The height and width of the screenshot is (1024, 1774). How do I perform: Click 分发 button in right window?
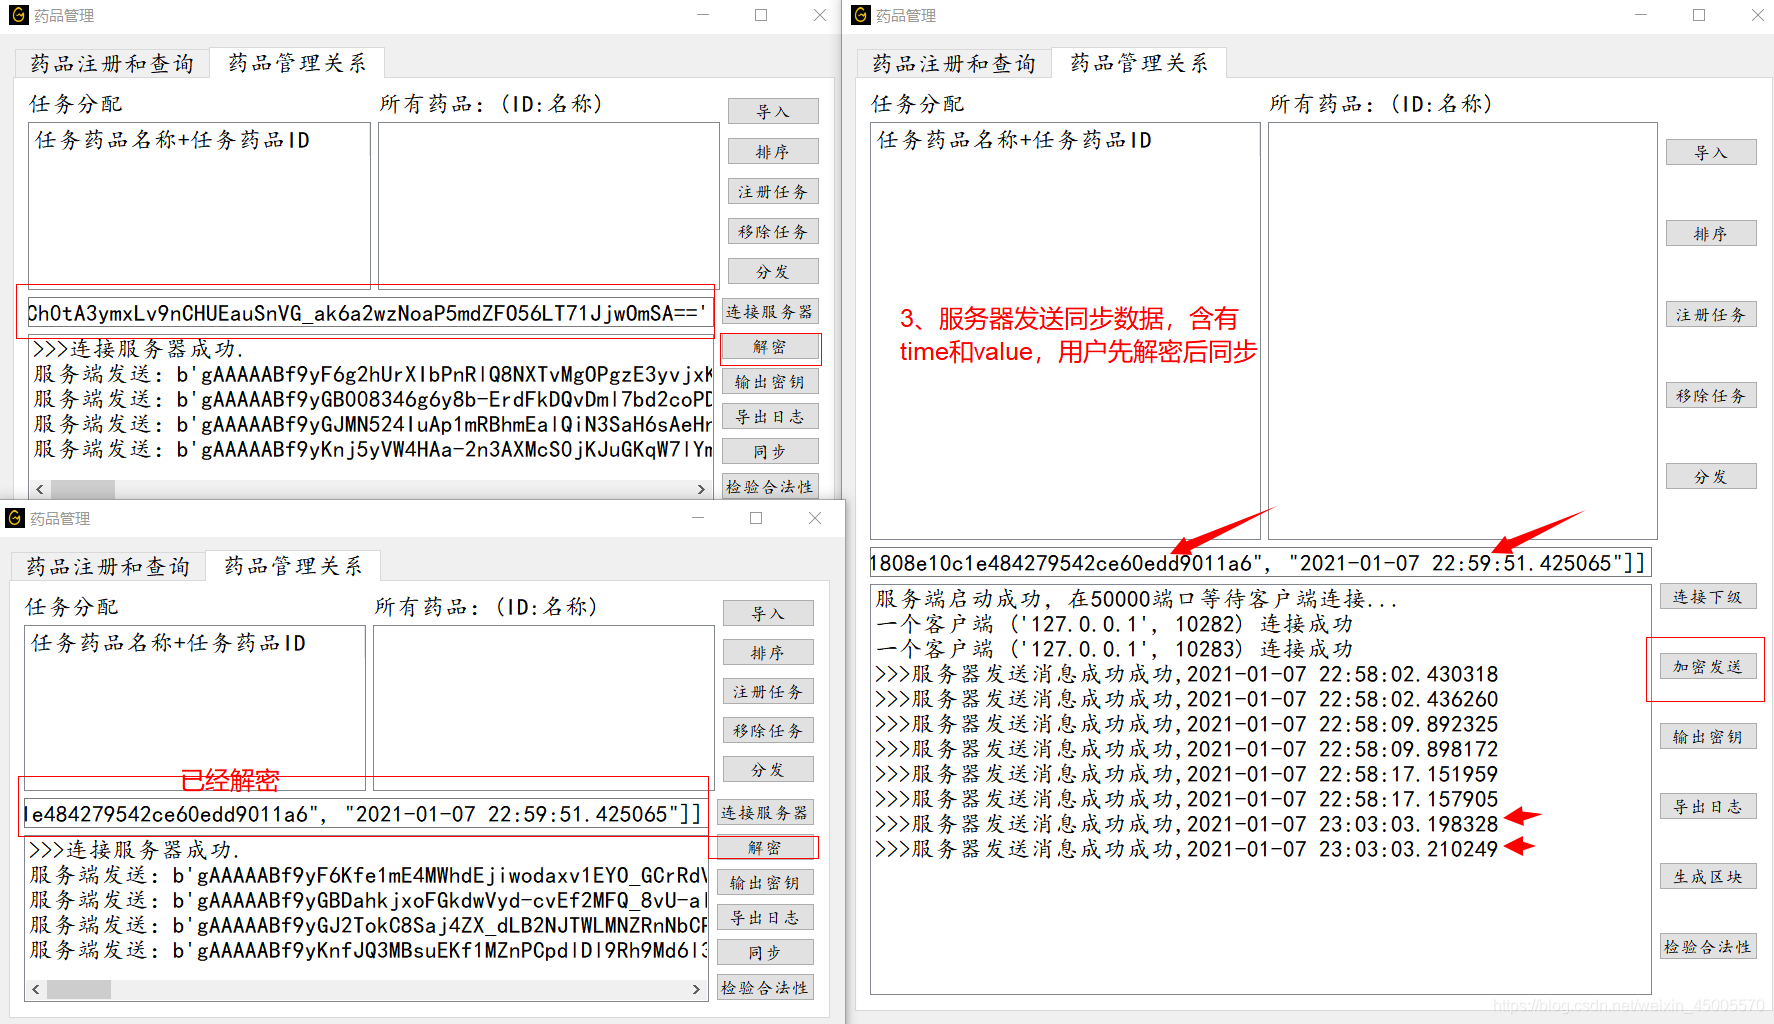(x=1711, y=476)
